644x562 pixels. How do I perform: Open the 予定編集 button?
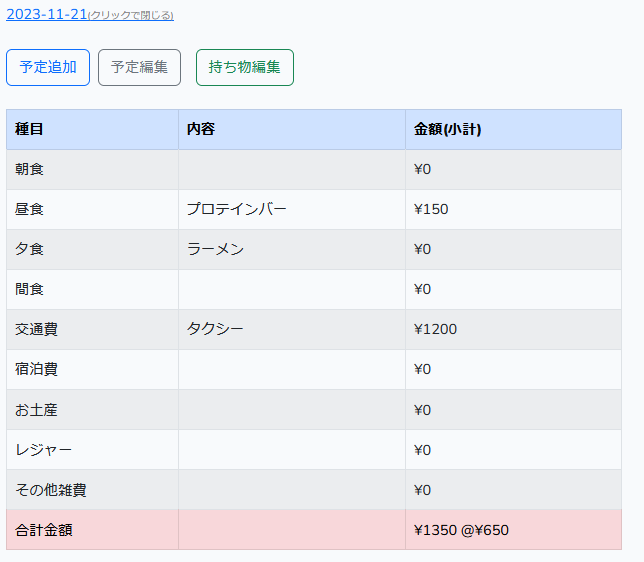139,67
